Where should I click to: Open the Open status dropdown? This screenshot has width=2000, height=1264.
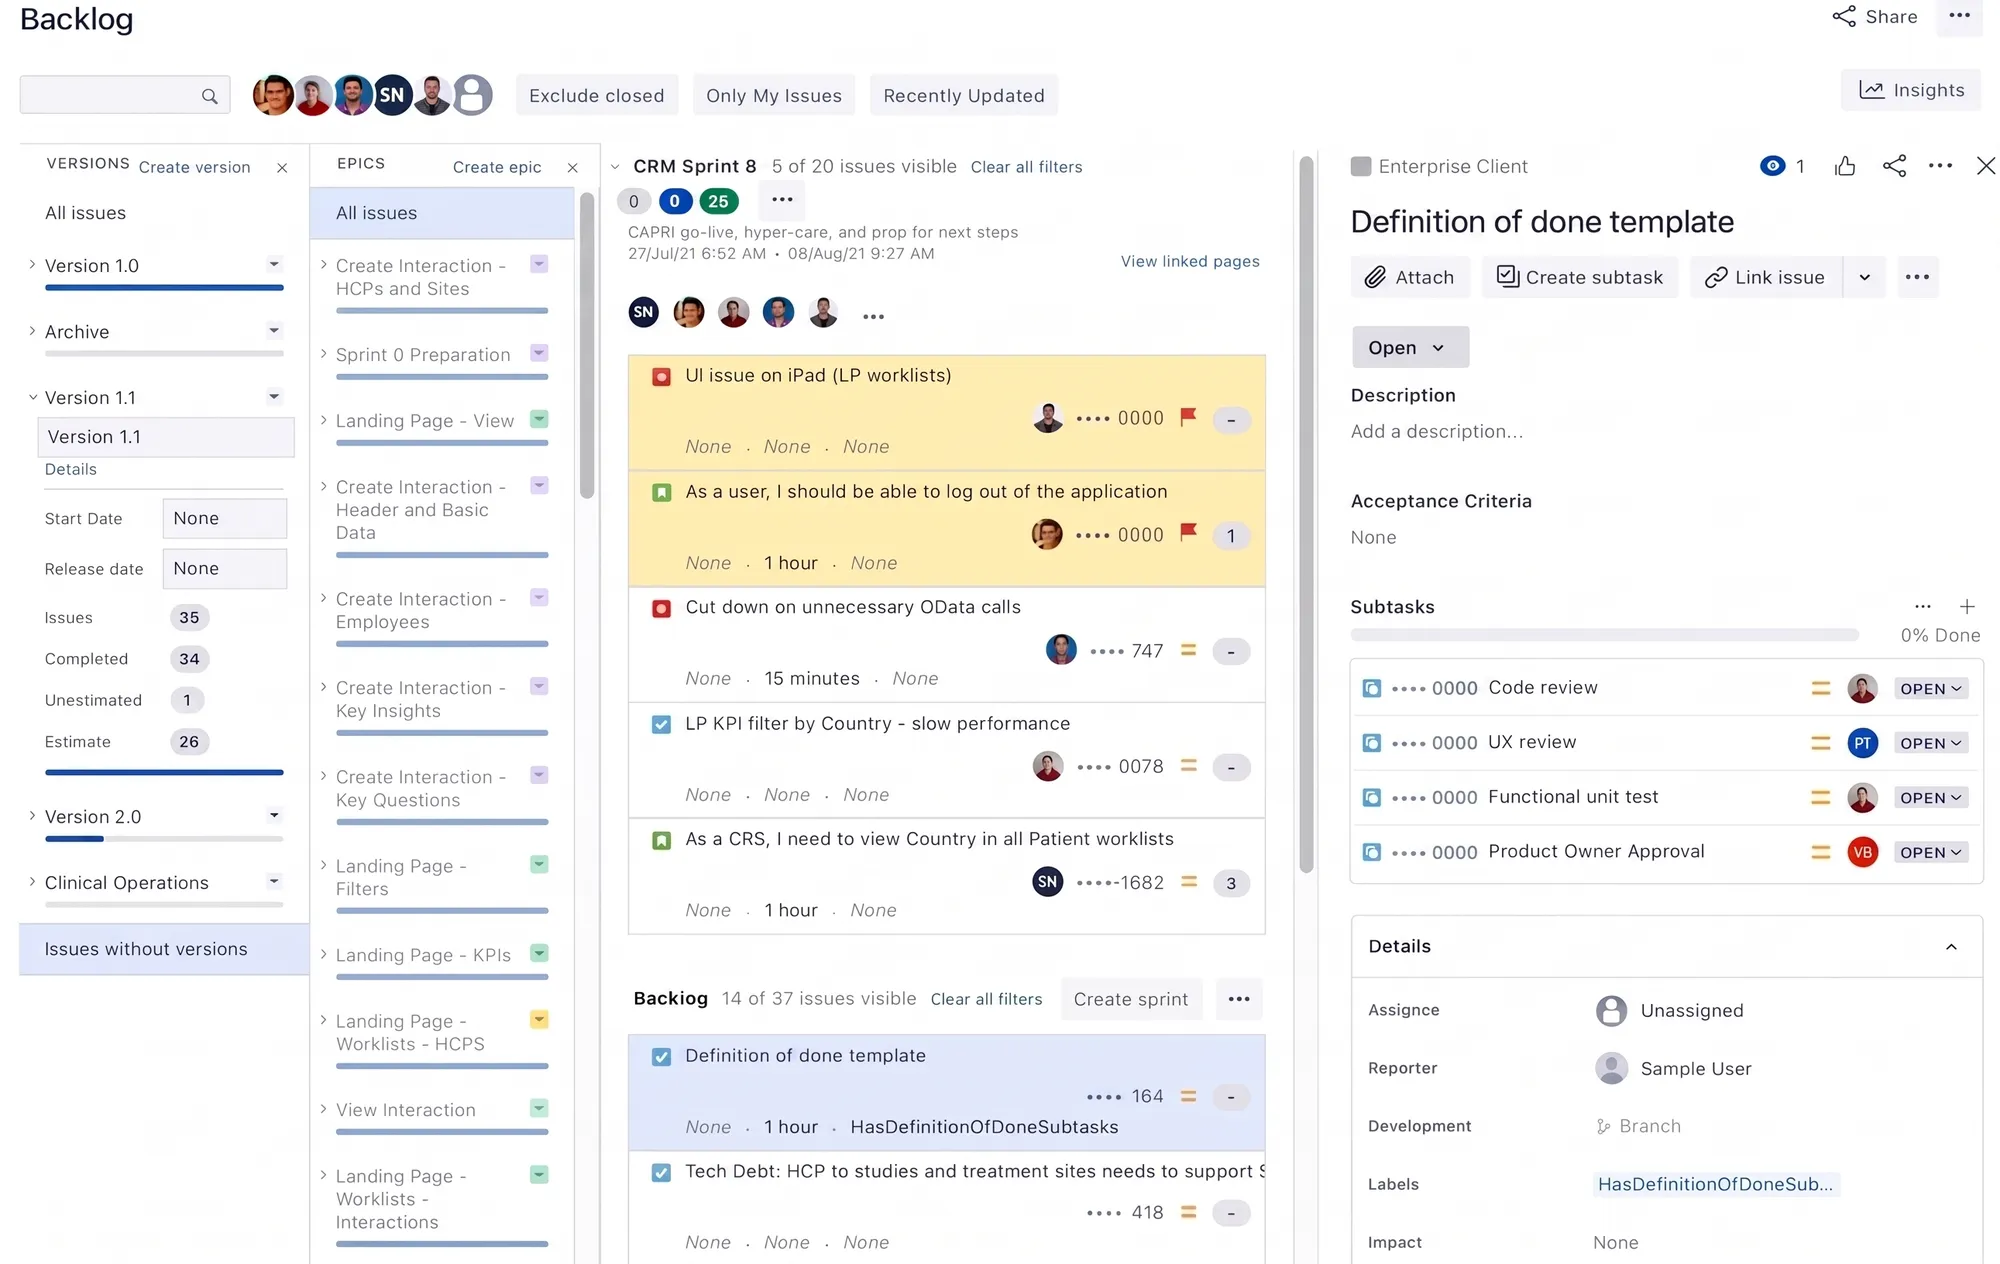tap(1410, 347)
